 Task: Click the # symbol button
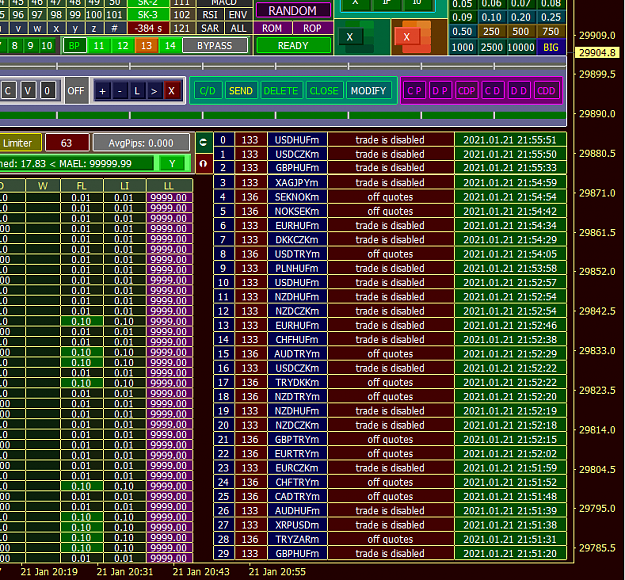click(114, 28)
